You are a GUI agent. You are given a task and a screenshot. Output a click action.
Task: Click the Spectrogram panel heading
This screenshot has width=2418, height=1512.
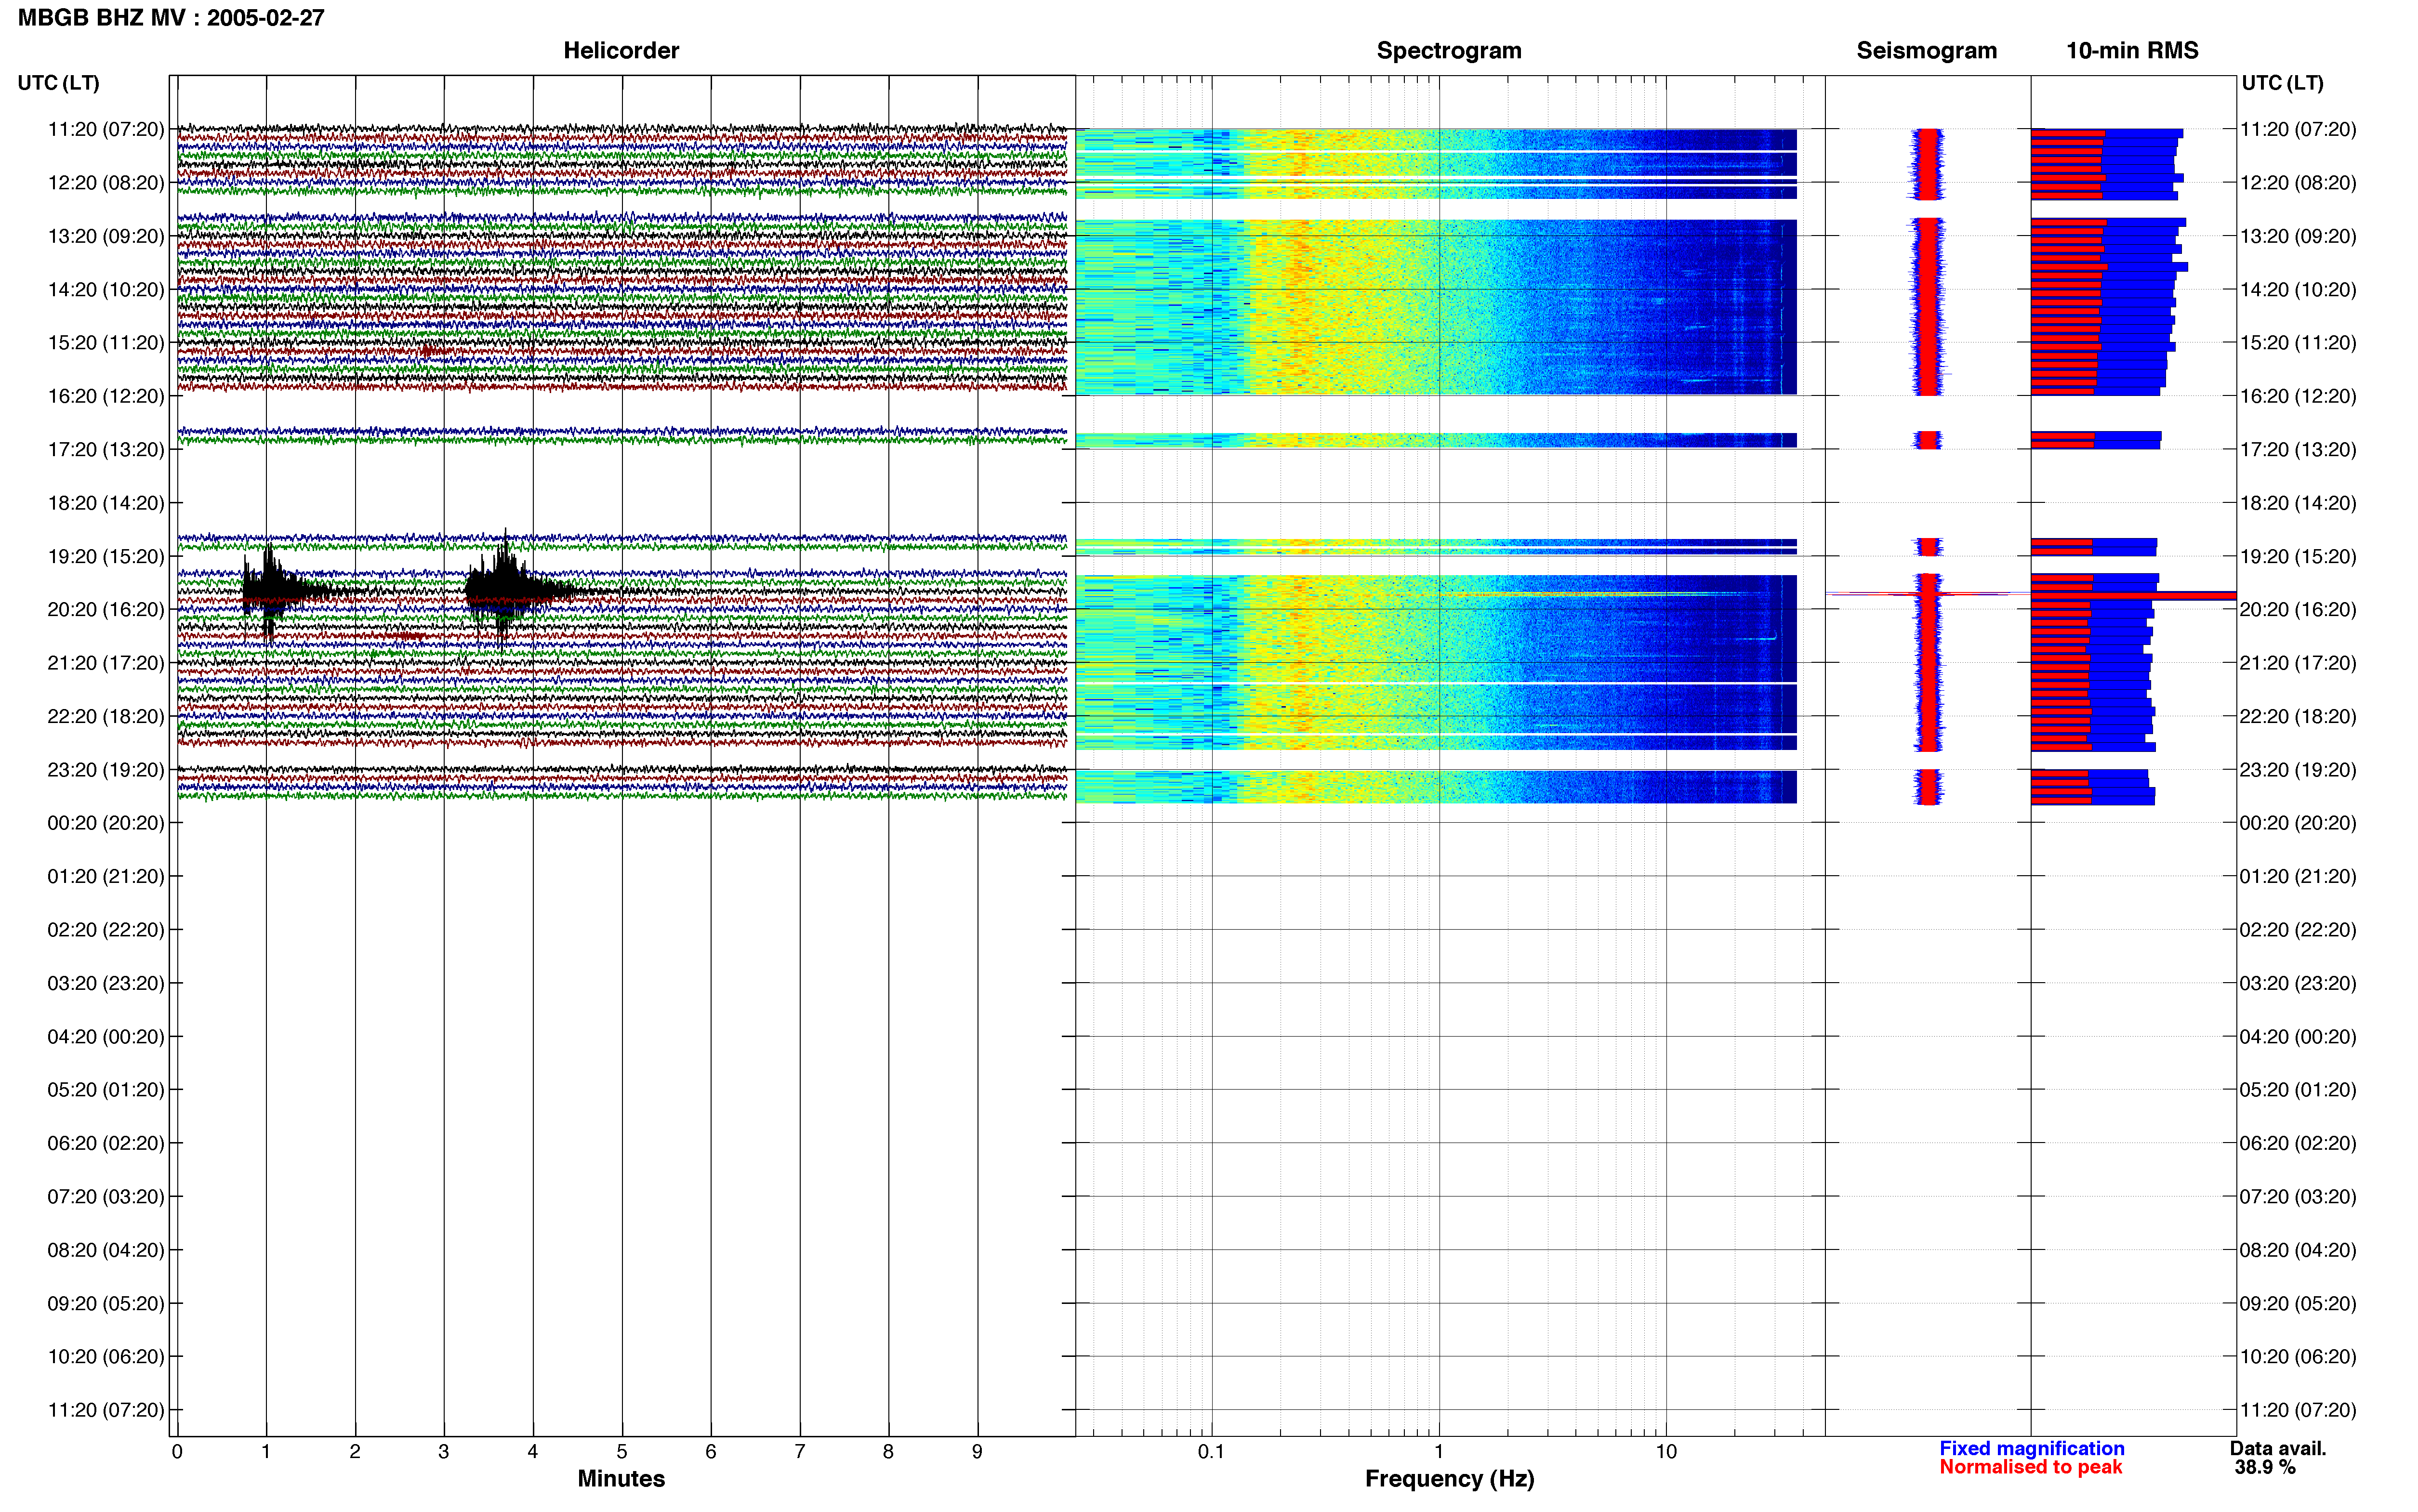pos(1449,50)
